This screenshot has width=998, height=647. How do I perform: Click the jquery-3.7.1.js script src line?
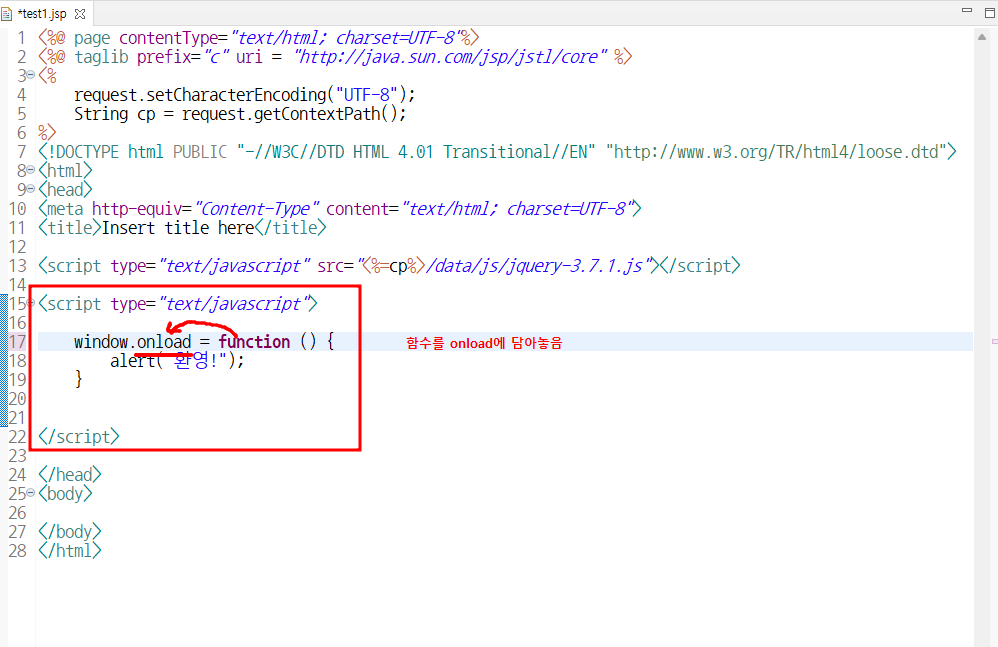pyautogui.click(x=389, y=266)
